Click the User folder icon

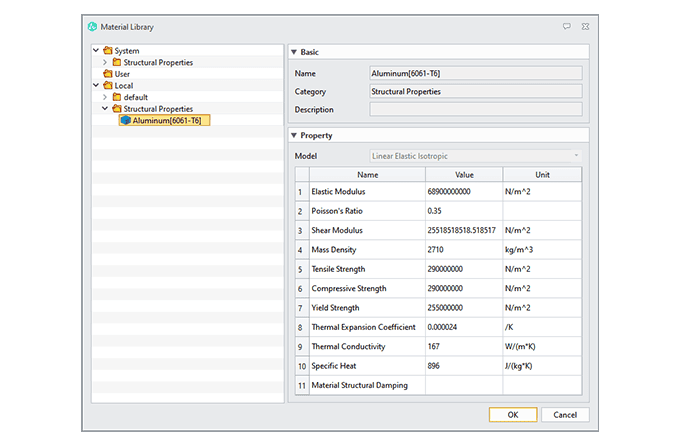tap(107, 74)
